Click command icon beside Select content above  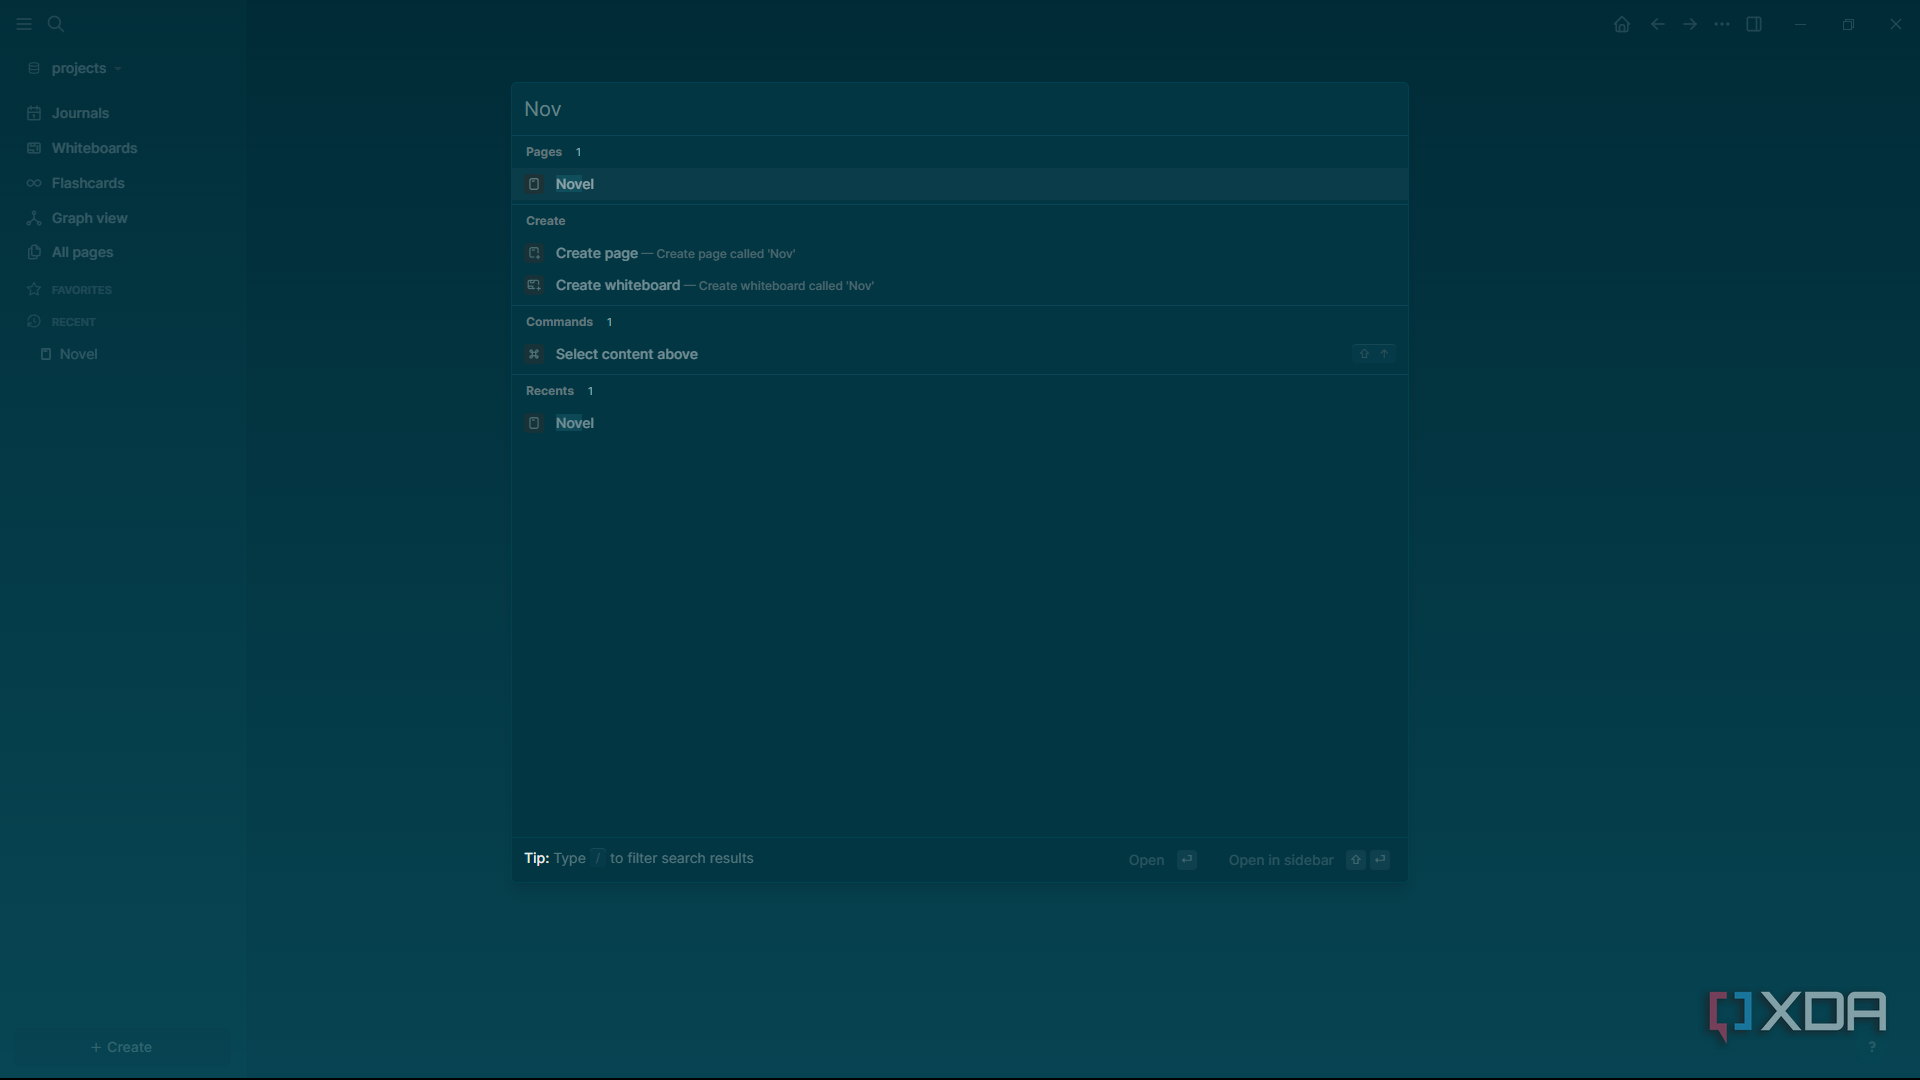point(534,354)
